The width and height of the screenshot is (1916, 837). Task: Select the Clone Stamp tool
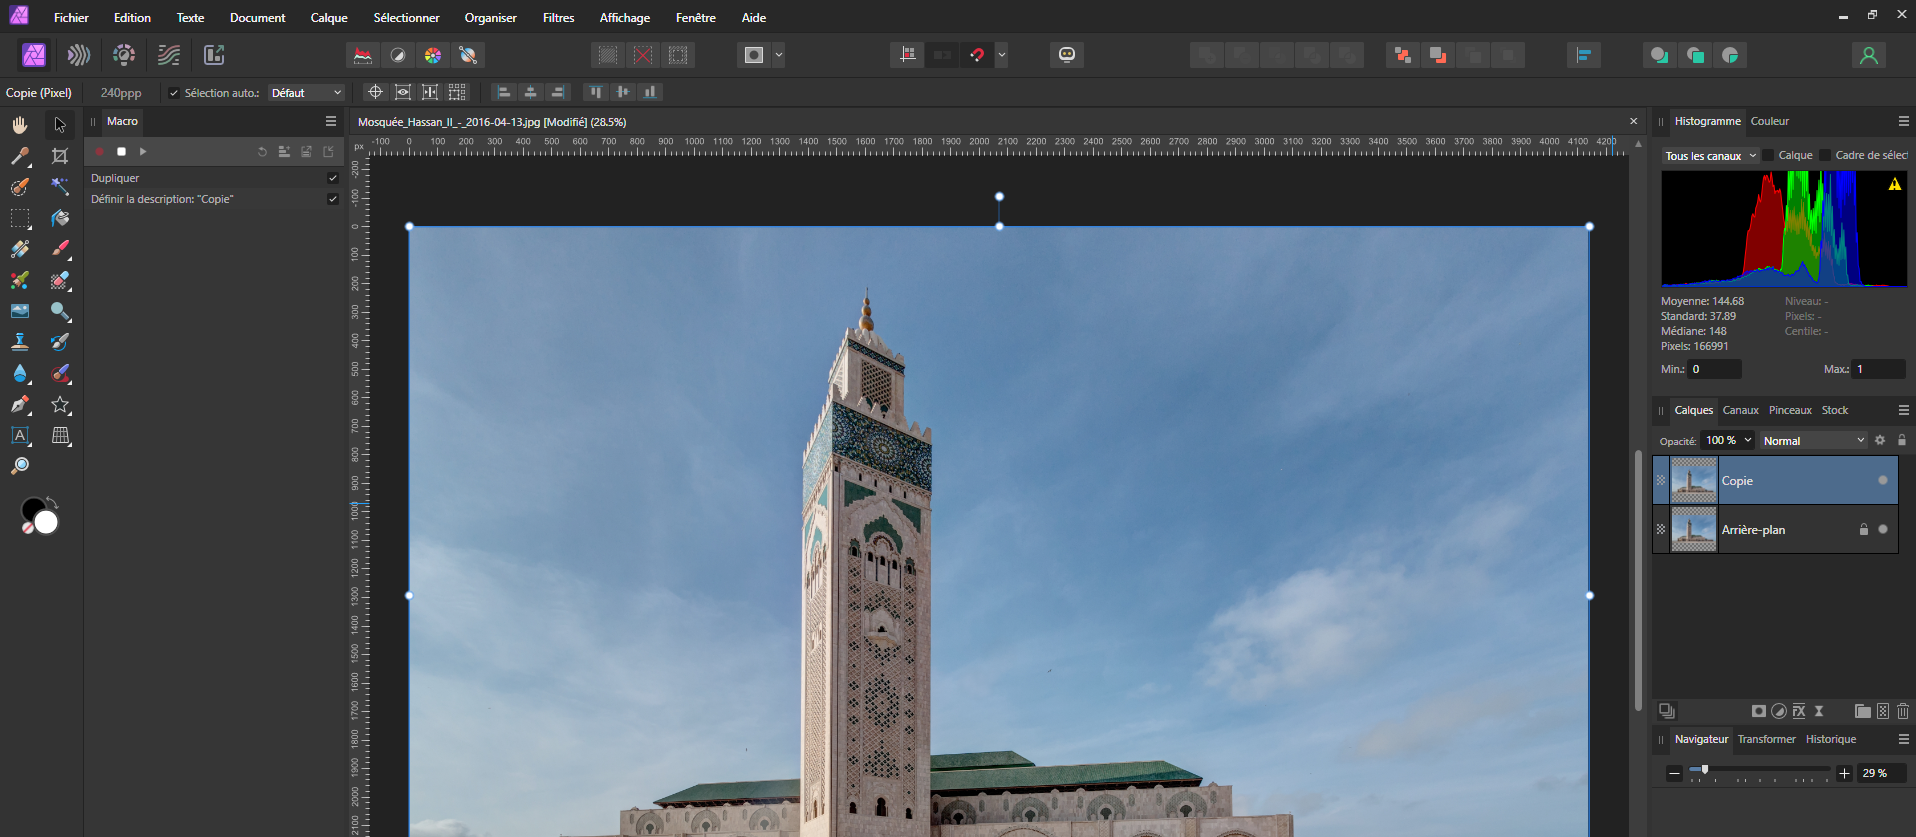20,342
